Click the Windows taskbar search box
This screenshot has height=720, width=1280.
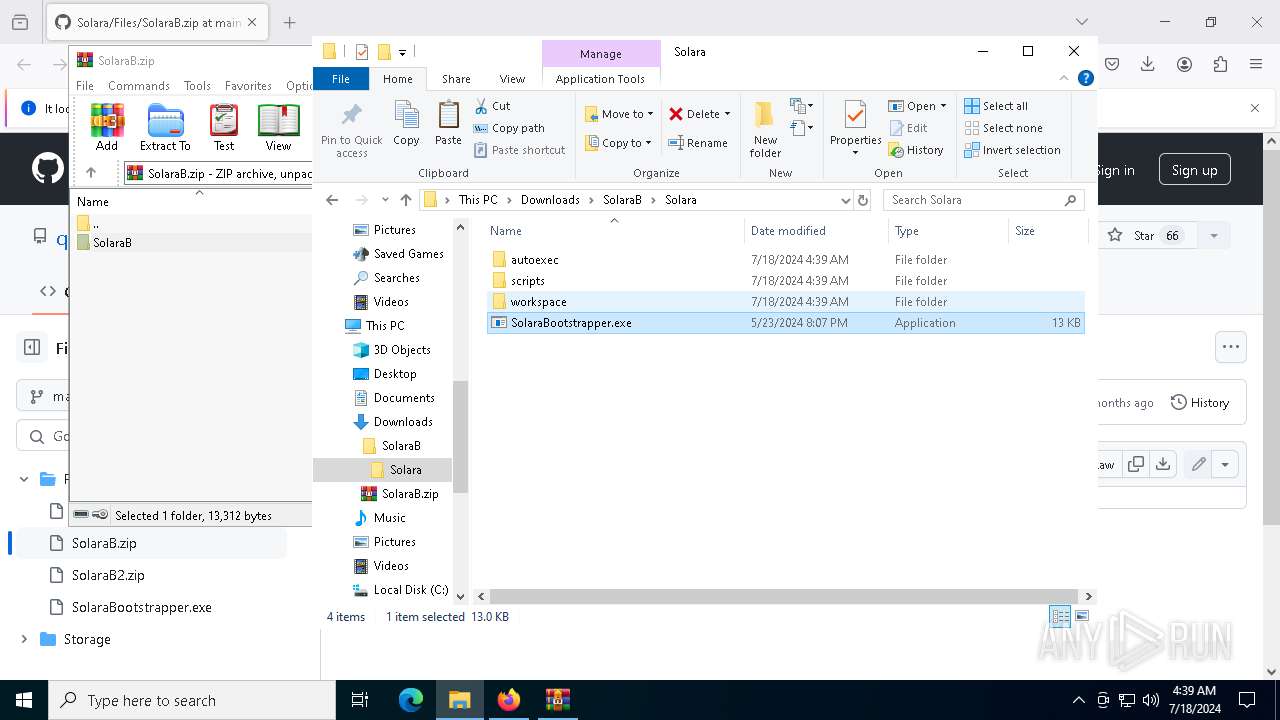tap(192, 700)
